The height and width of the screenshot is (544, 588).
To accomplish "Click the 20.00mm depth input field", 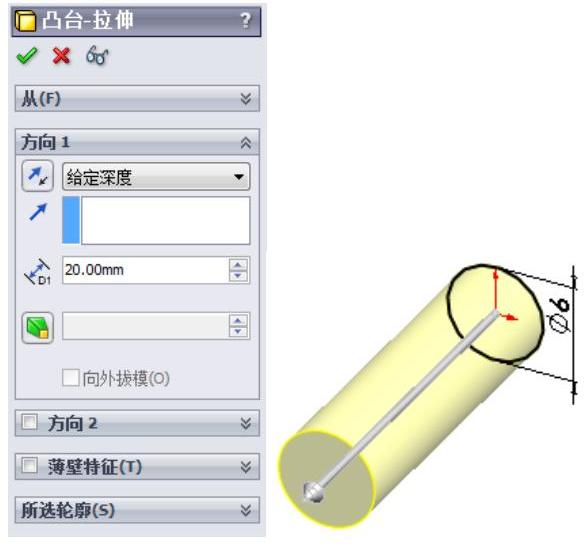I will [x=146, y=270].
